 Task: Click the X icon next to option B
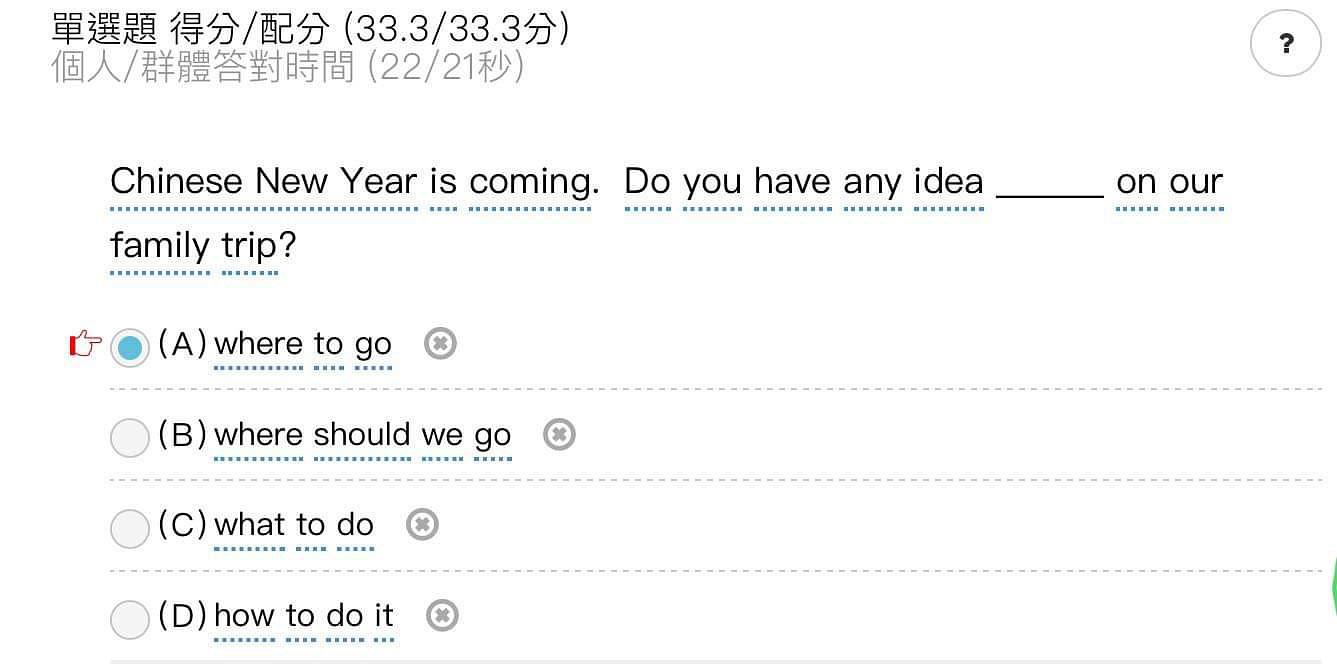(559, 434)
